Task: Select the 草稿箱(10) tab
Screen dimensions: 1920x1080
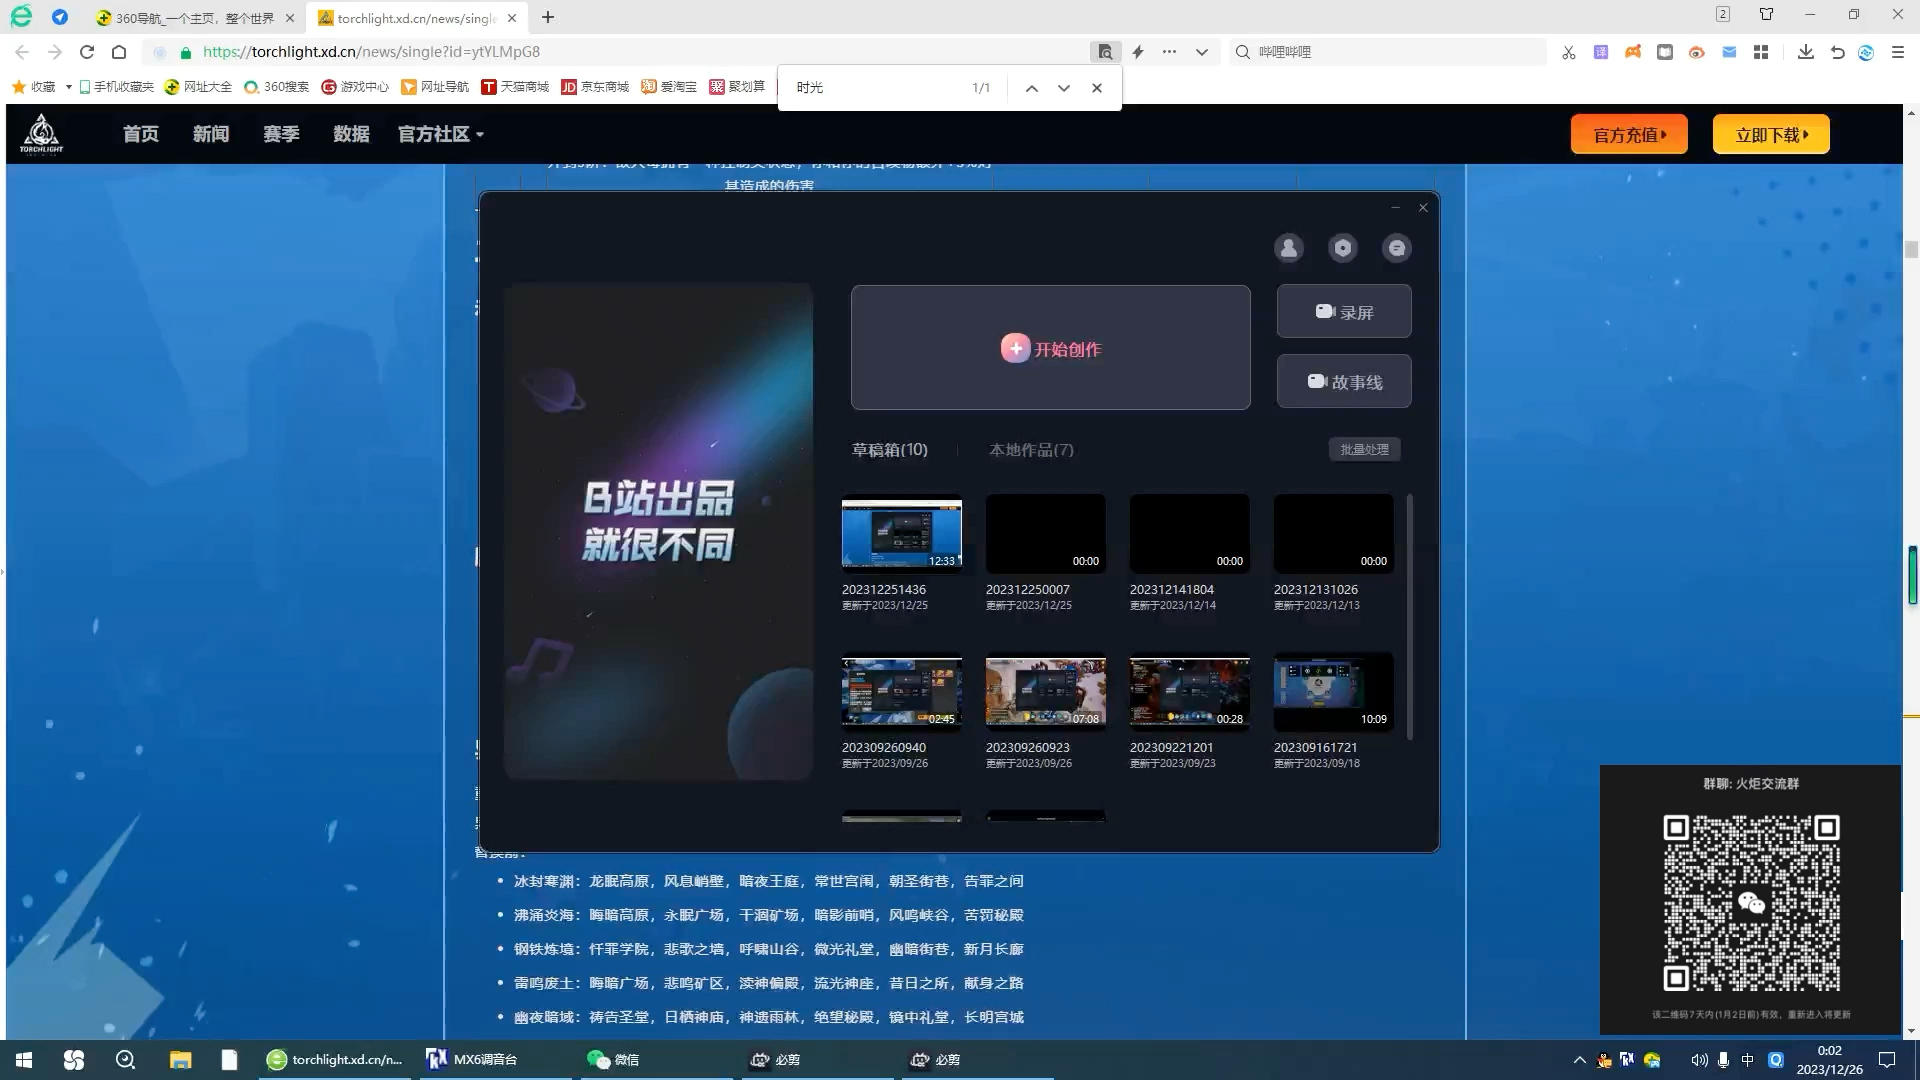Action: click(x=889, y=450)
